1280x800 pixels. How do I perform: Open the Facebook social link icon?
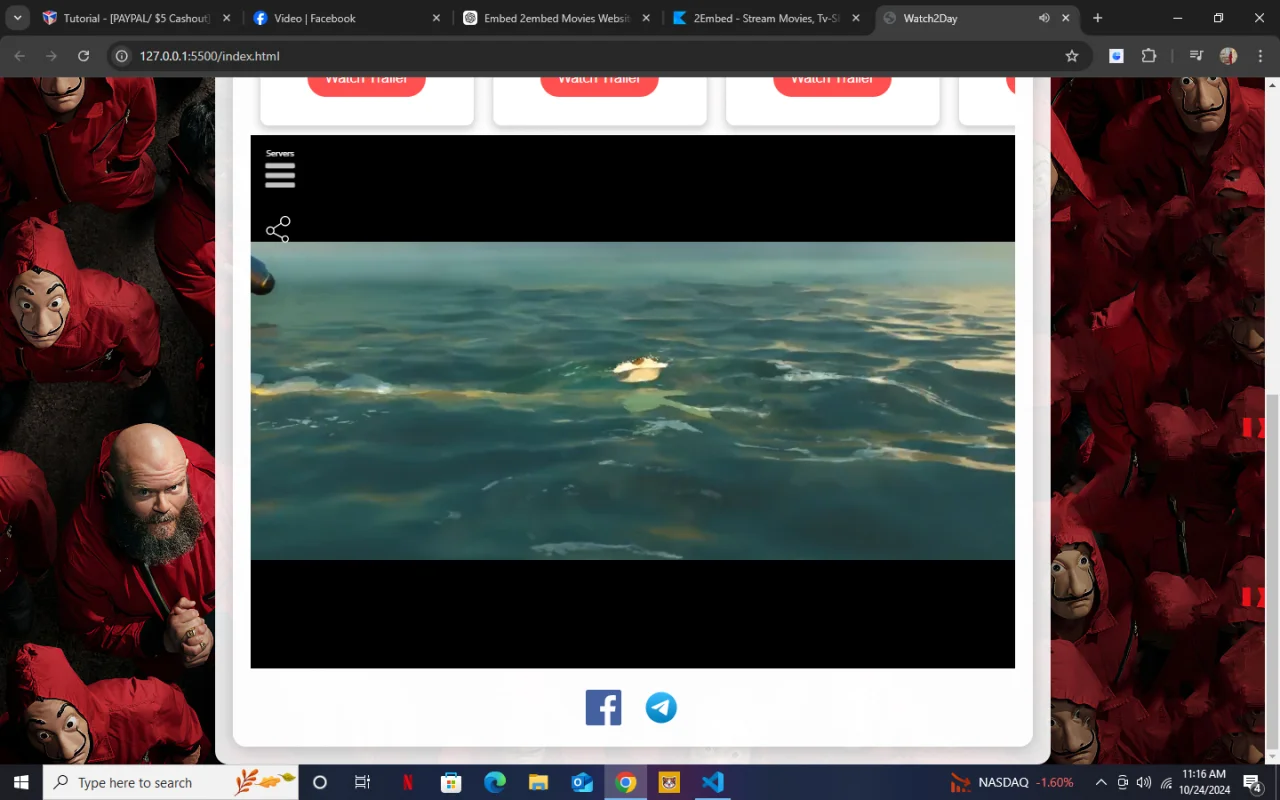(603, 707)
